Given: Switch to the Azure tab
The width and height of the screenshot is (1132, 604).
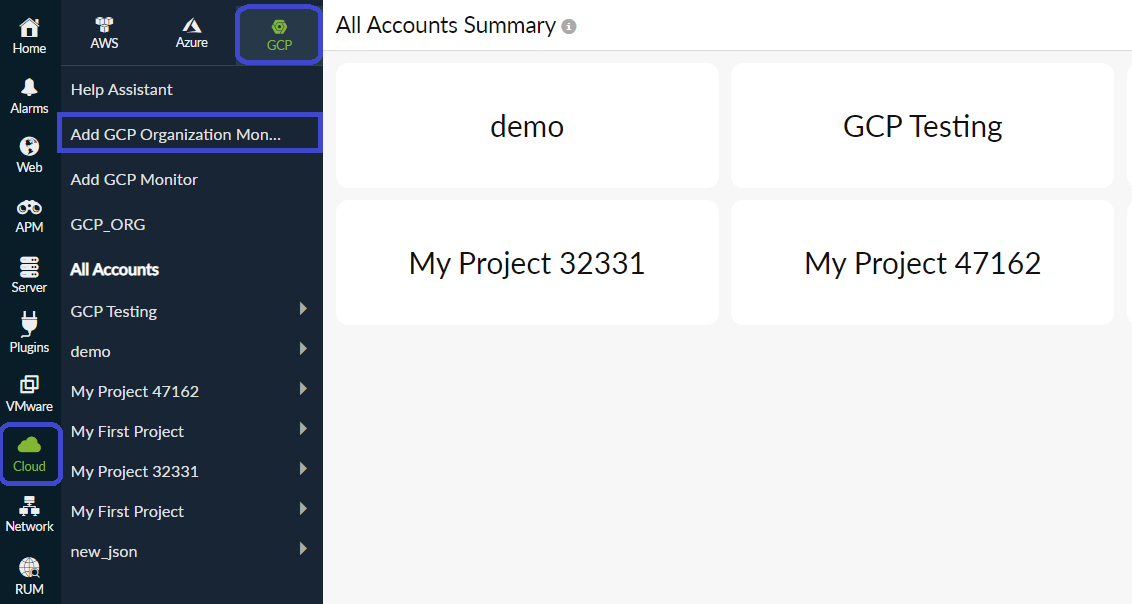Looking at the screenshot, I should tap(191, 32).
